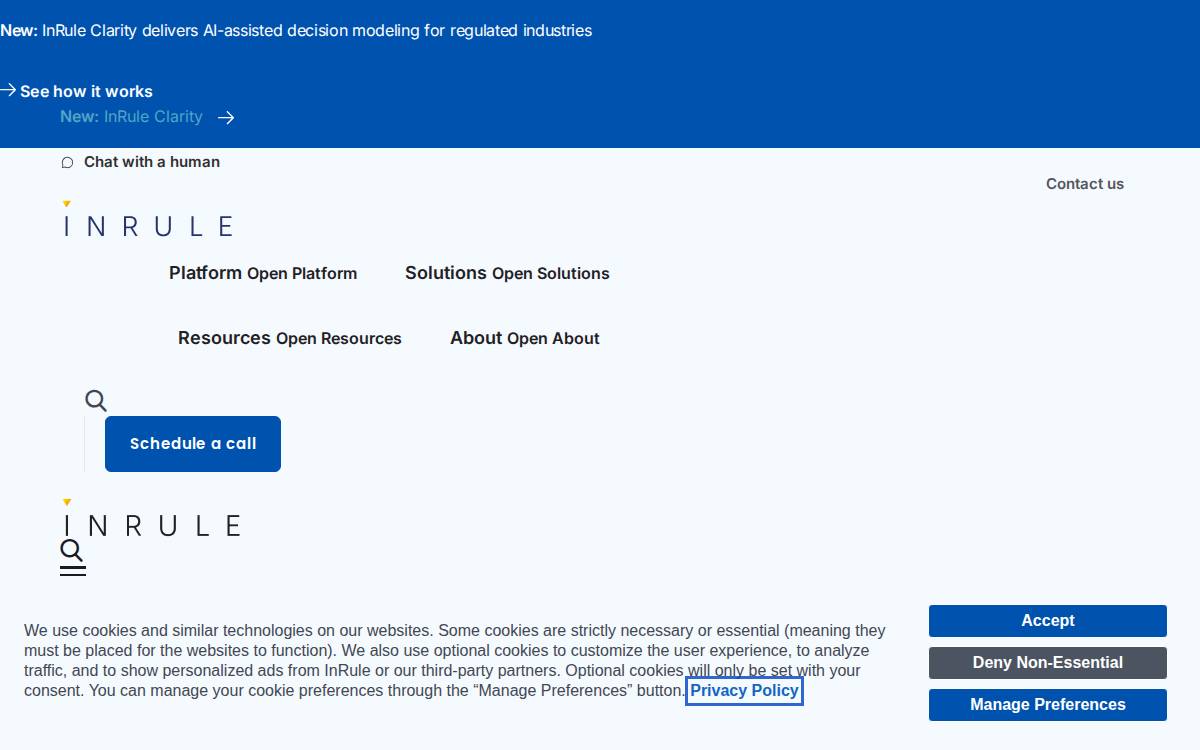Expand 'Open Platform' submenu
1200x750 pixels.
click(302, 274)
